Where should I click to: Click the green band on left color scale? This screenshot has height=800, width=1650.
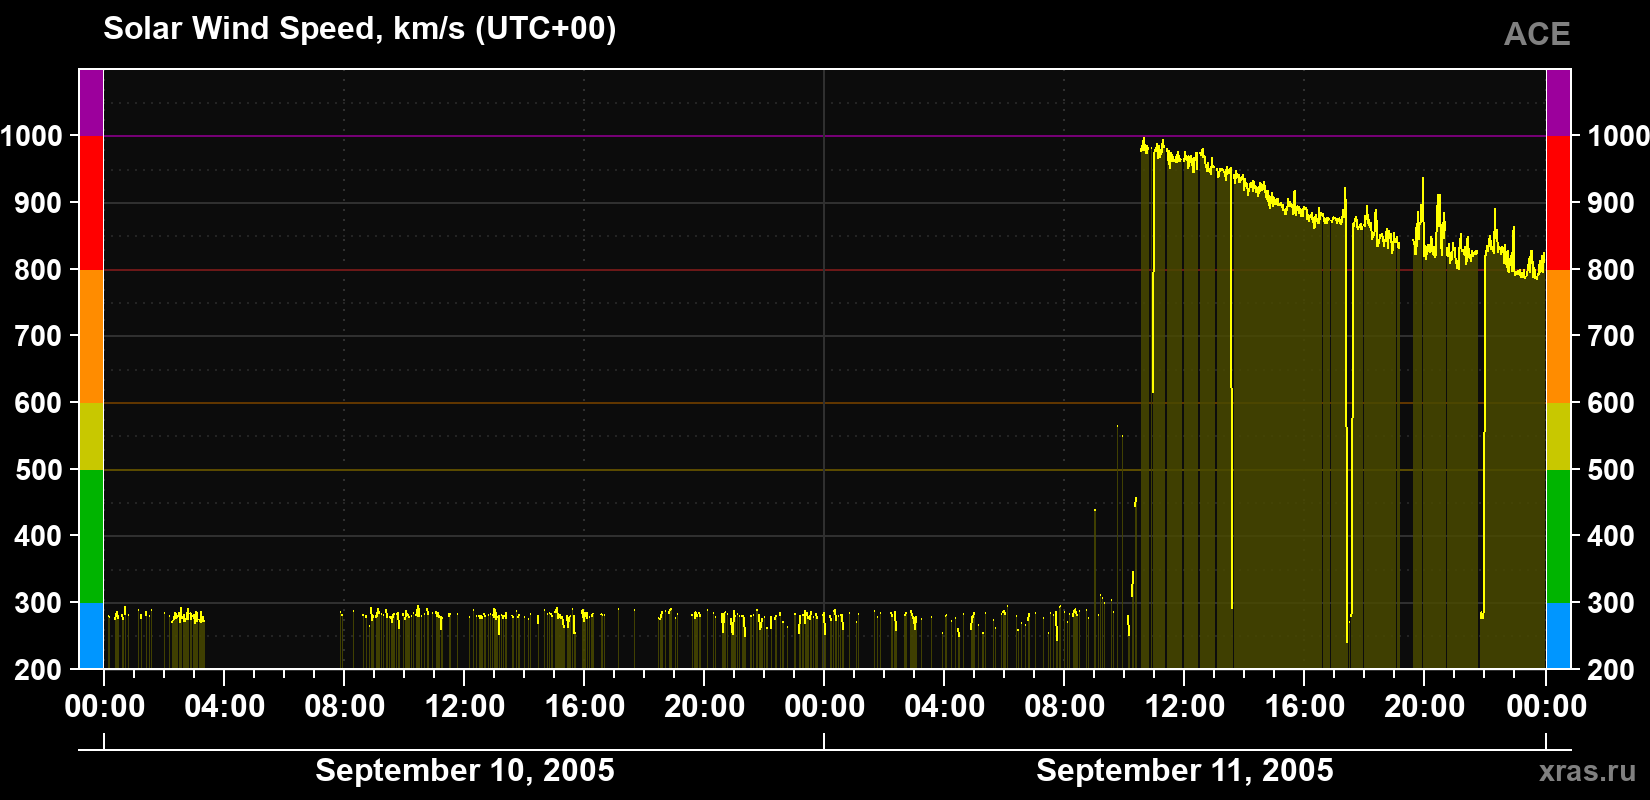tap(91, 536)
